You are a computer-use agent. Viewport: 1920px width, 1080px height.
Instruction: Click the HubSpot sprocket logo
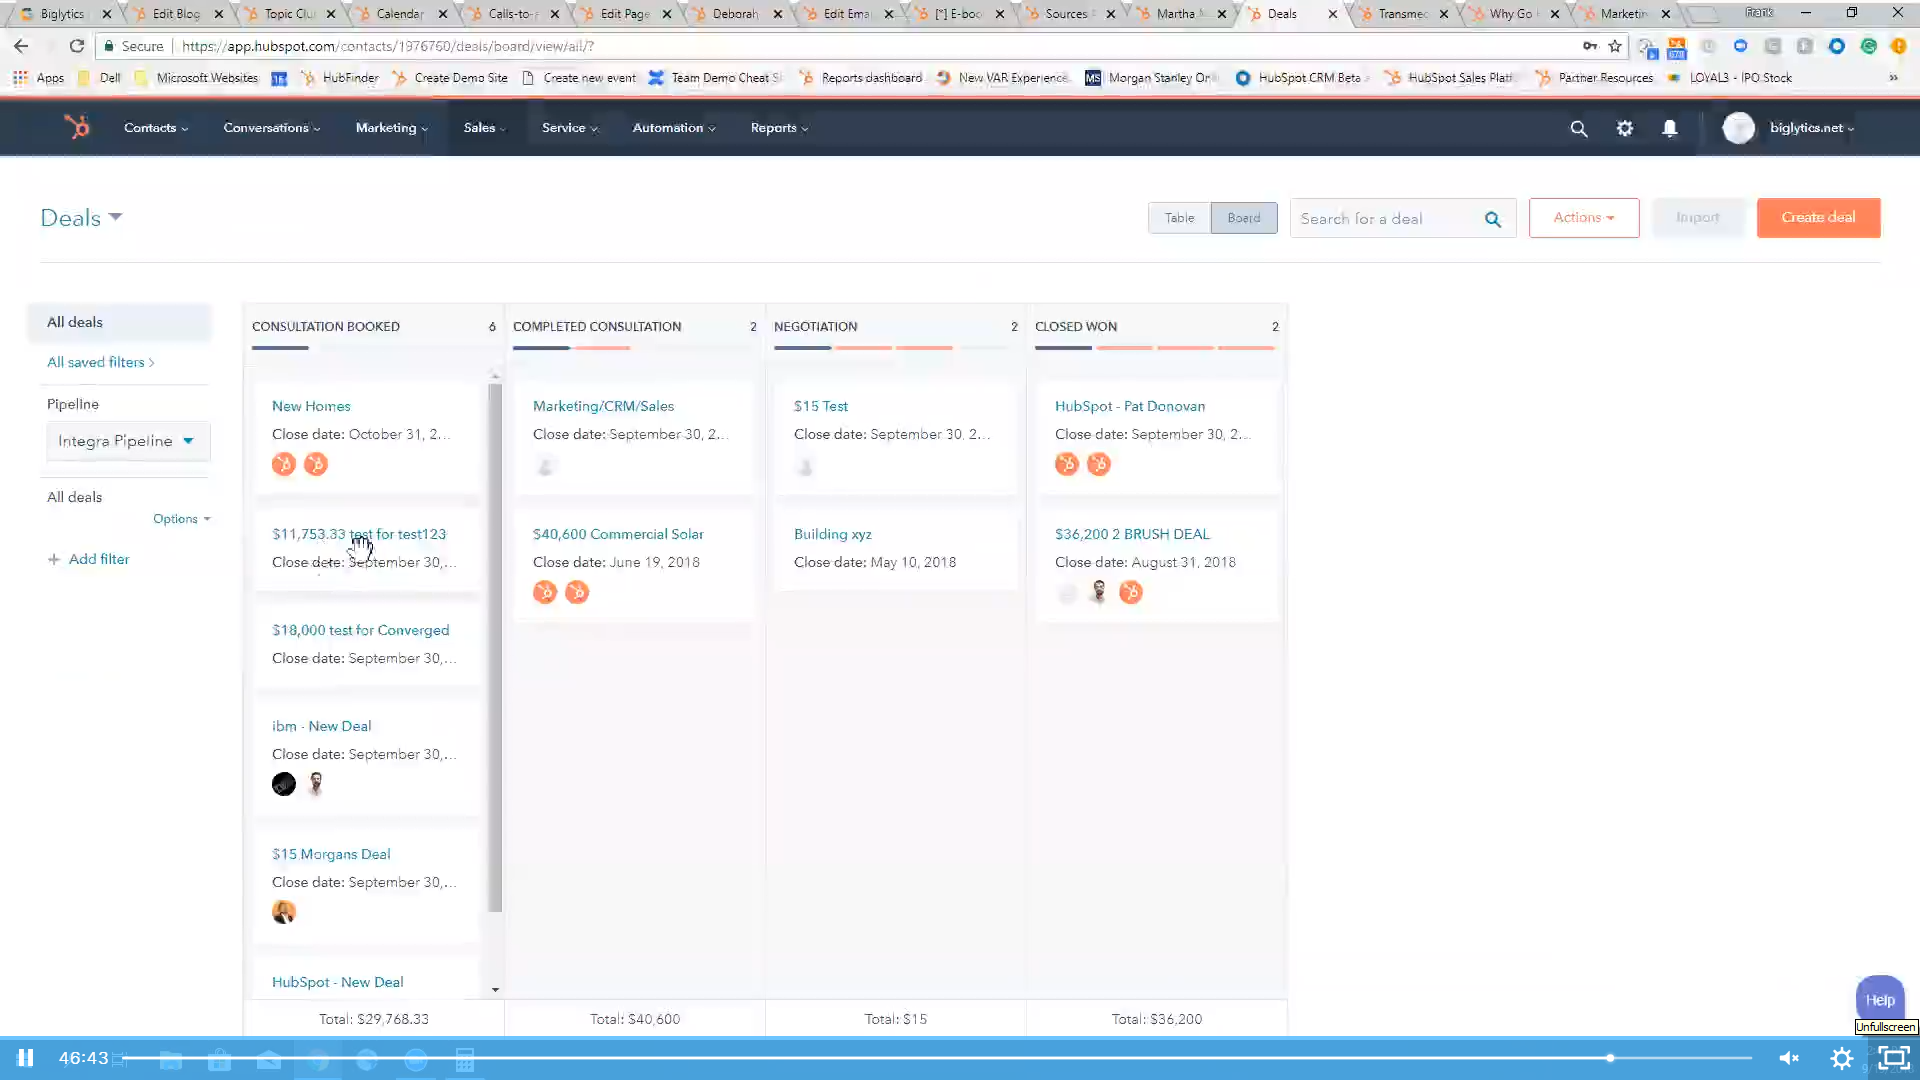coord(77,127)
